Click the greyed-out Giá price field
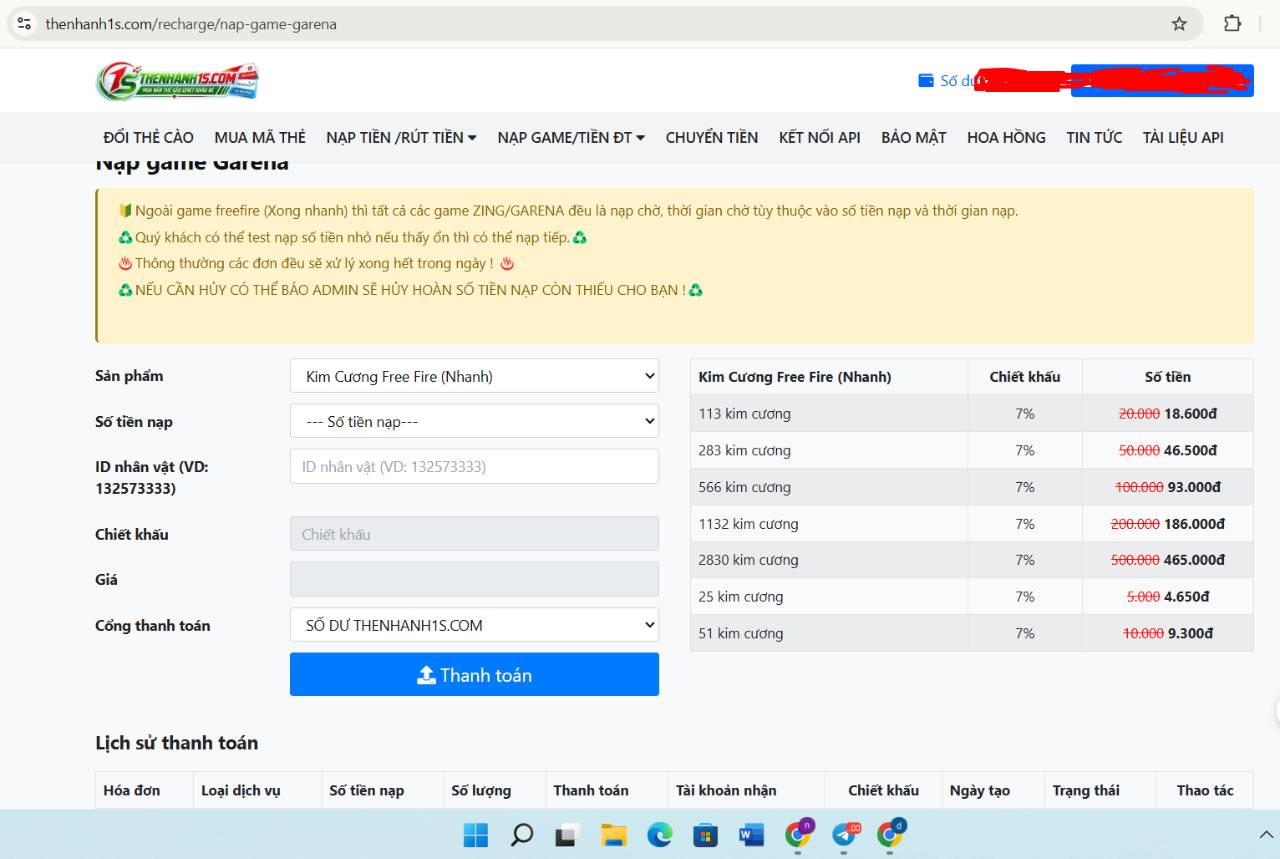The height and width of the screenshot is (859, 1280). pos(474,579)
